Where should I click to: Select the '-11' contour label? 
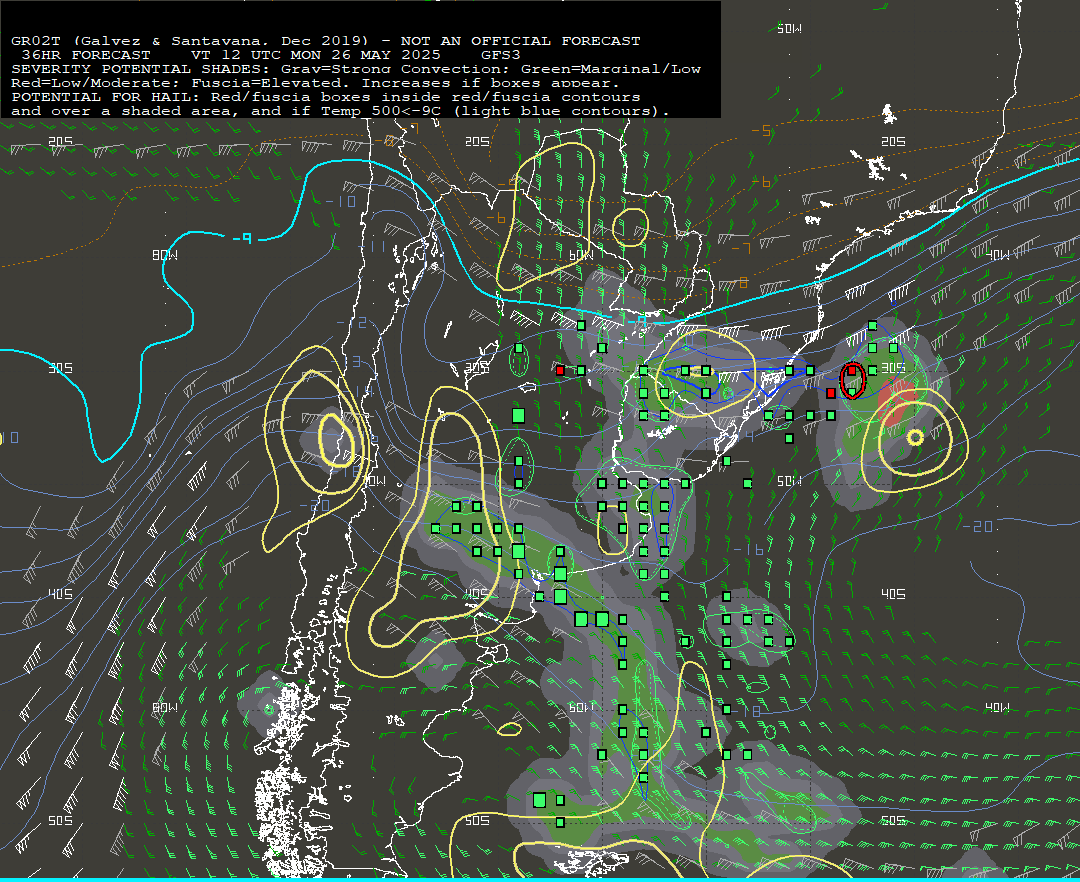pos(372,246)
